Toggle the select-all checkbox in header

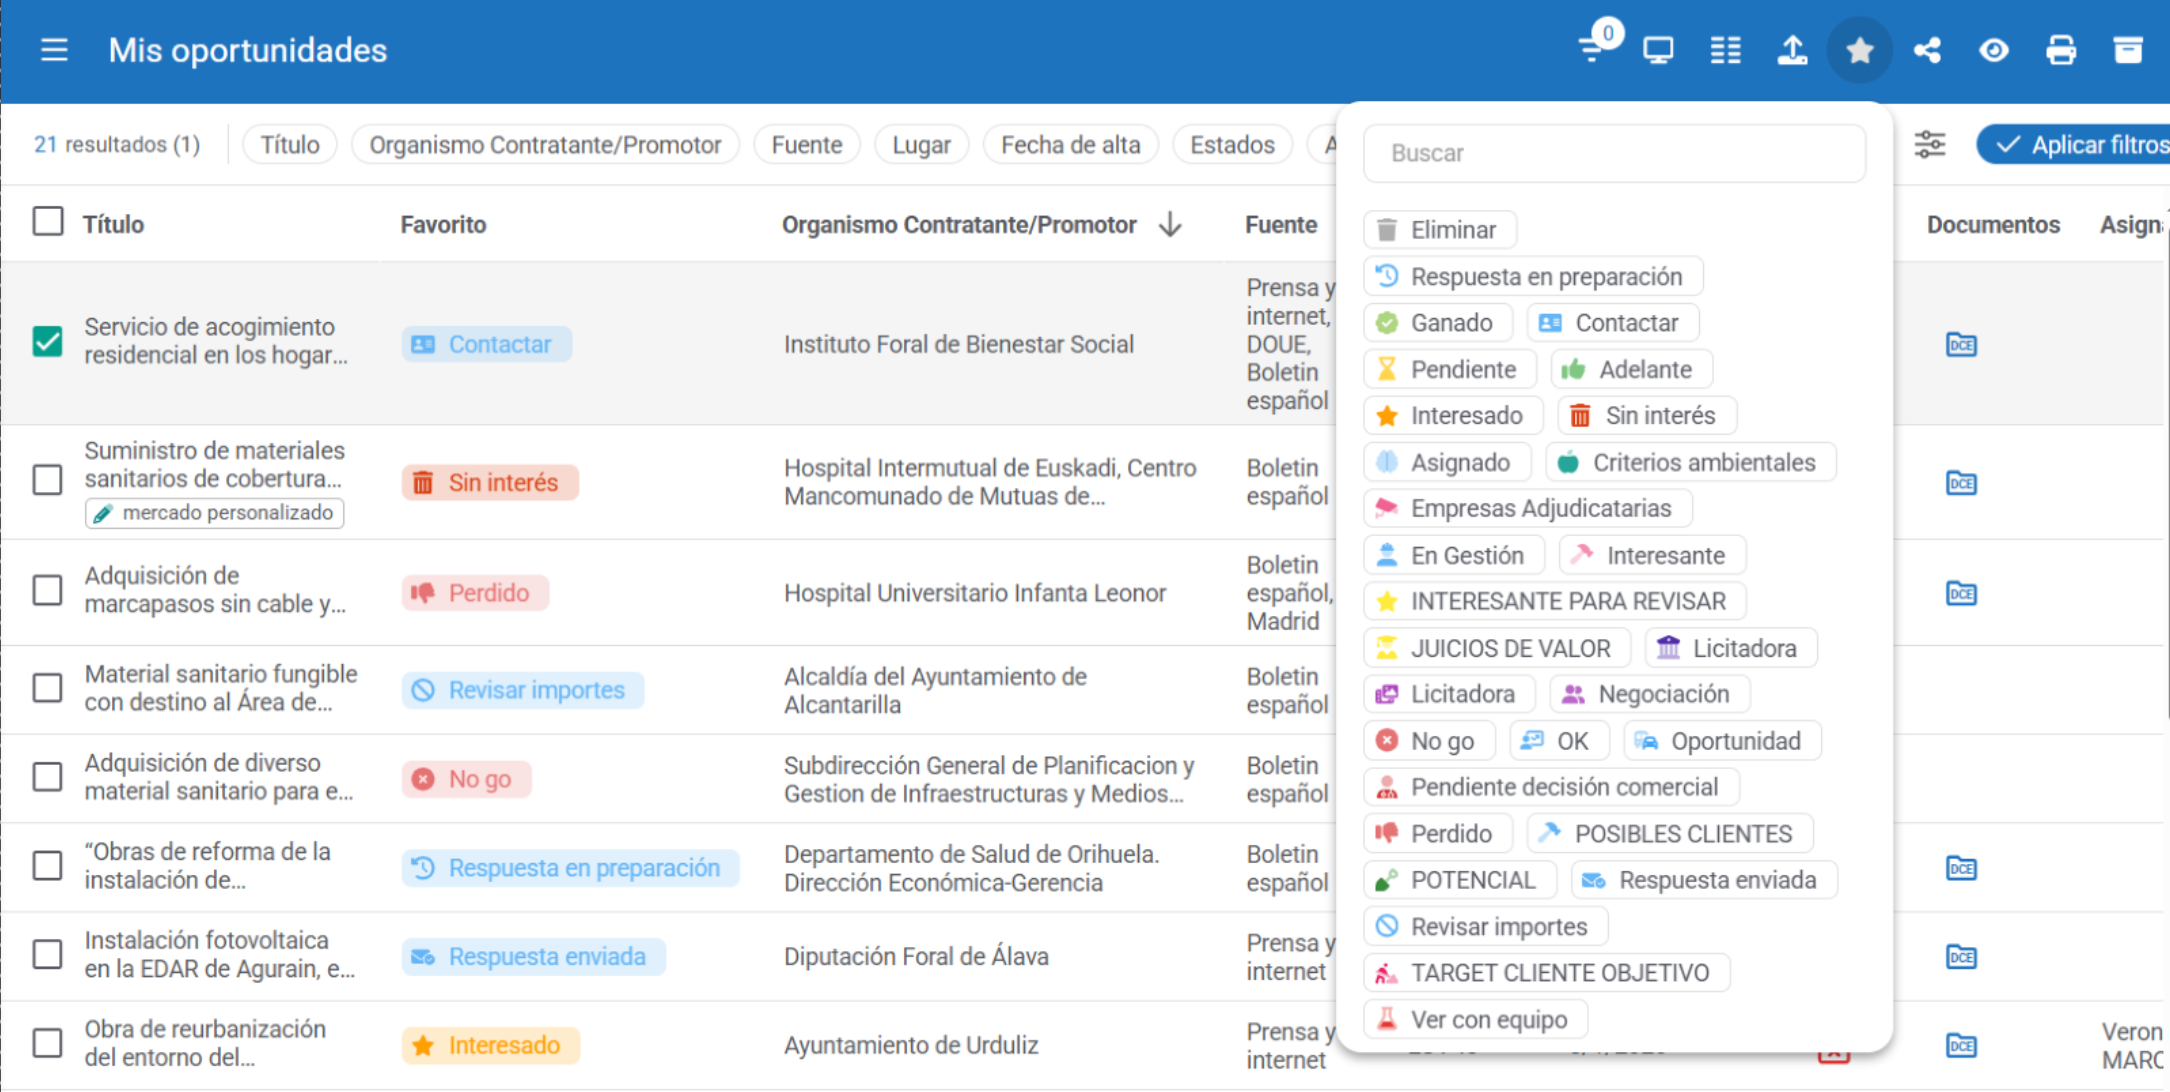coord(48,221)
